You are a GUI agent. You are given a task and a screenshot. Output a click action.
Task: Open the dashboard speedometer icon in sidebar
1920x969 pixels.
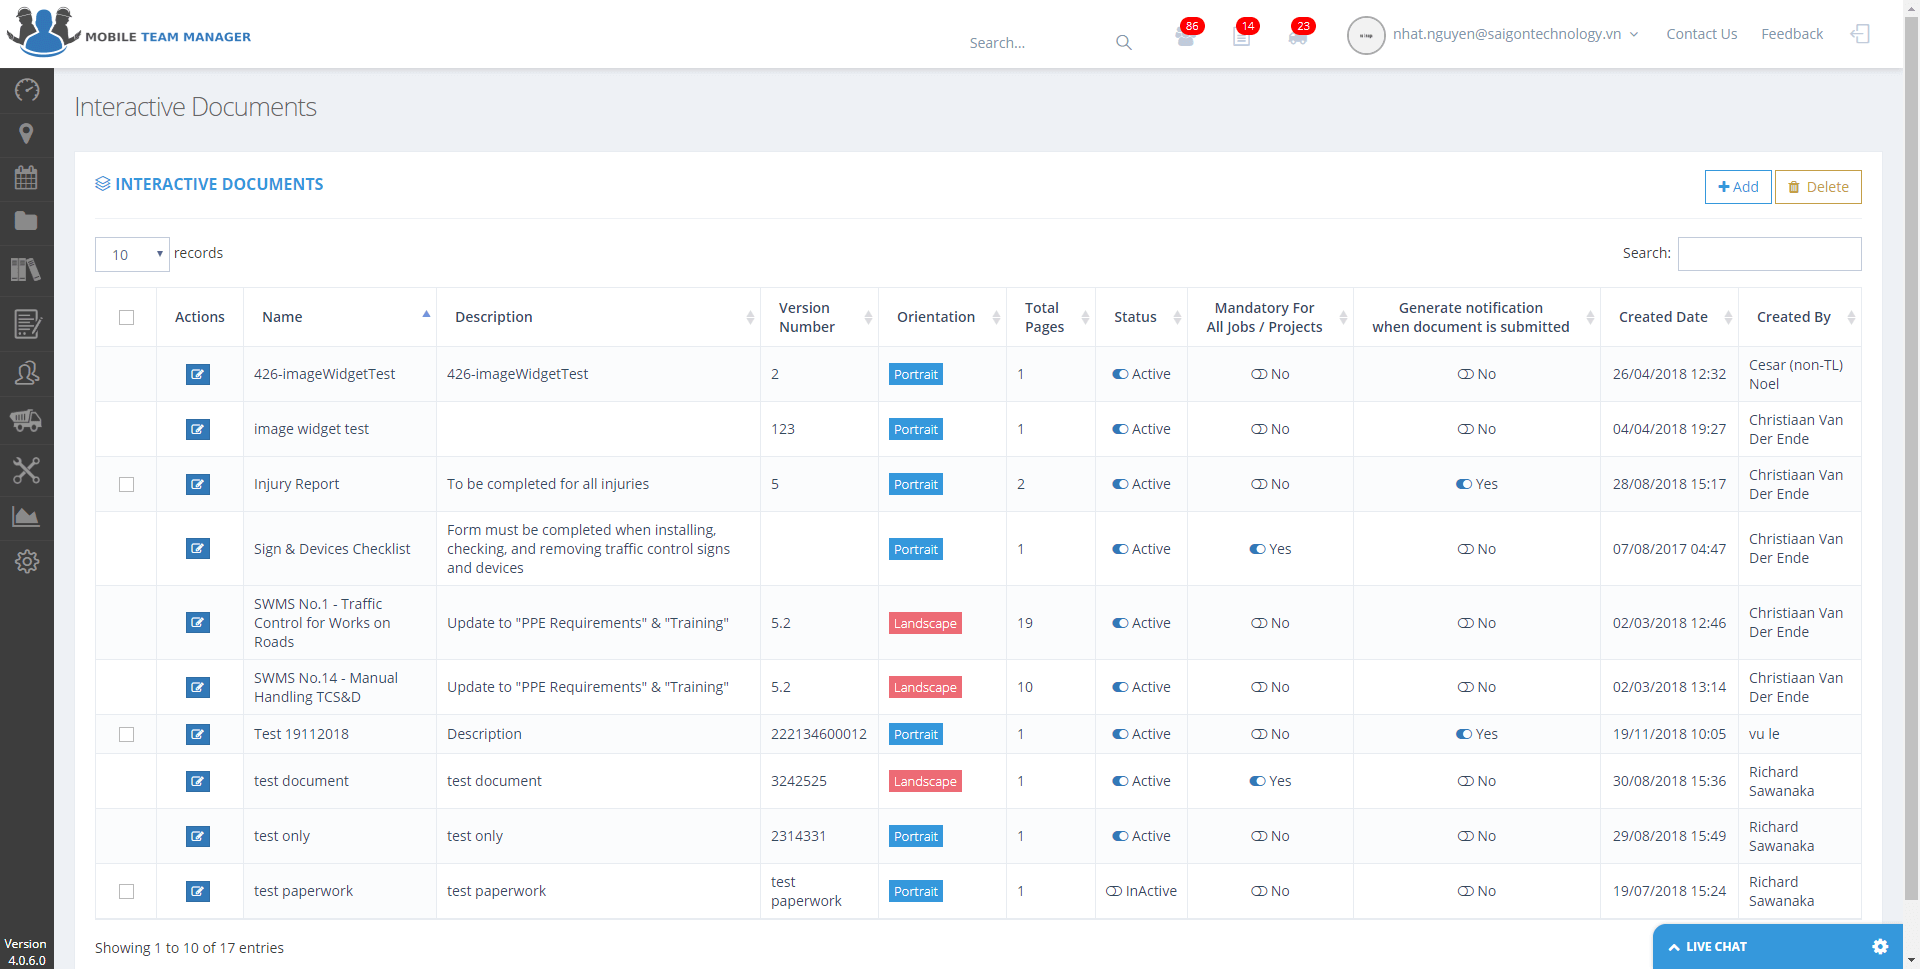(27, 90)
